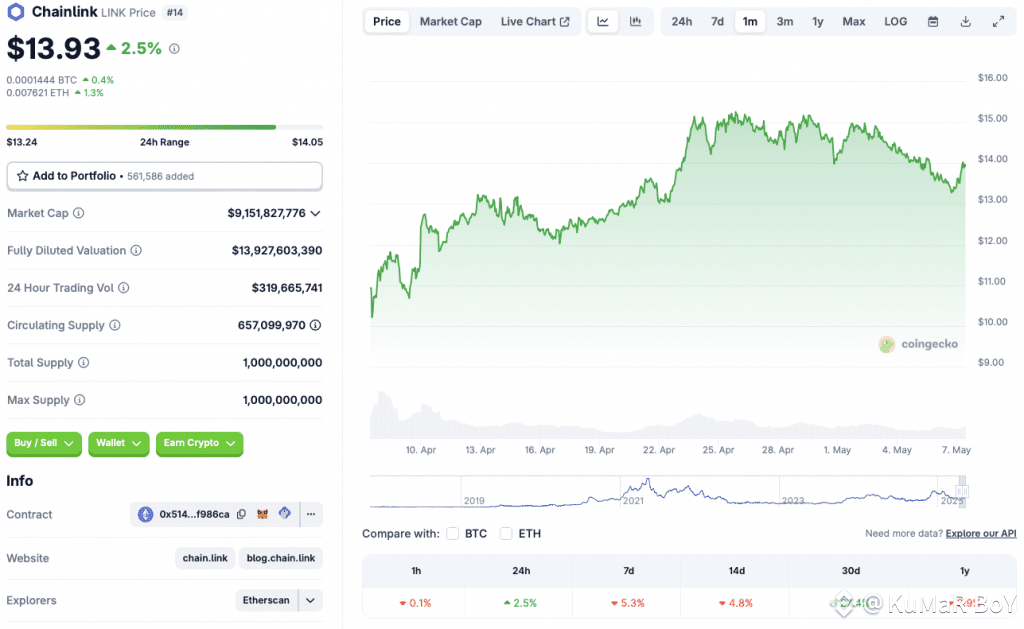Open Live Chart external link
Viewport: 1024px width, 629px height.
pos(535,22)
